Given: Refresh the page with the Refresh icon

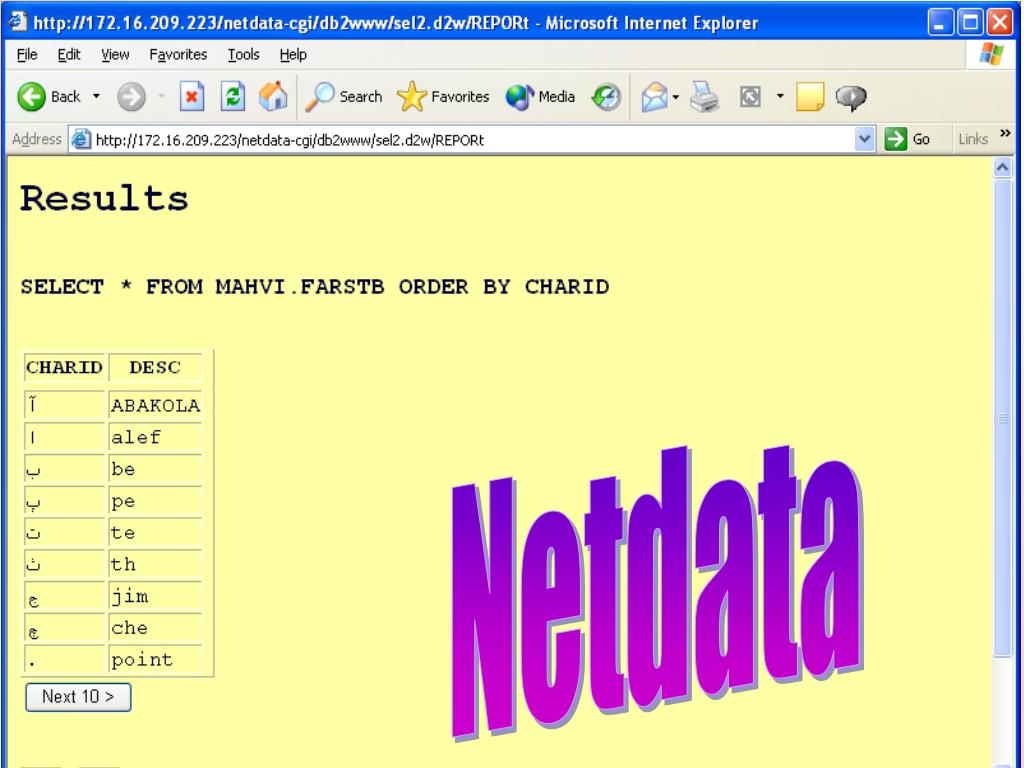Looking at the screenshot, I should coord(232,97).
